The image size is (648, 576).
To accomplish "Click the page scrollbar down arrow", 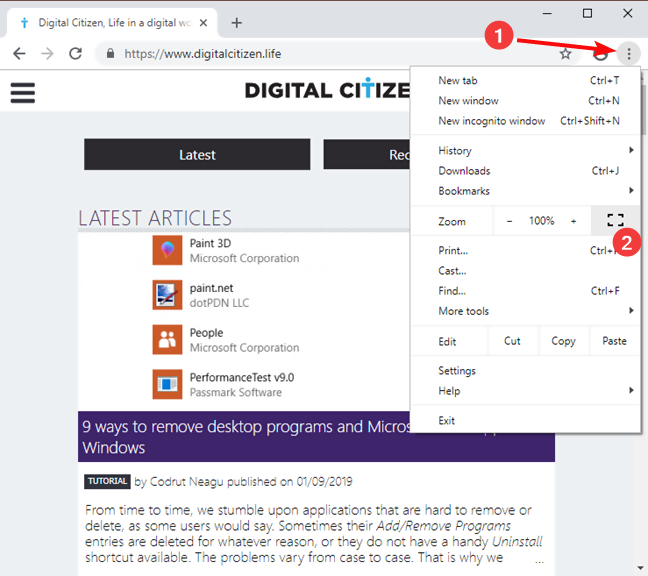I will coord(641,569).
